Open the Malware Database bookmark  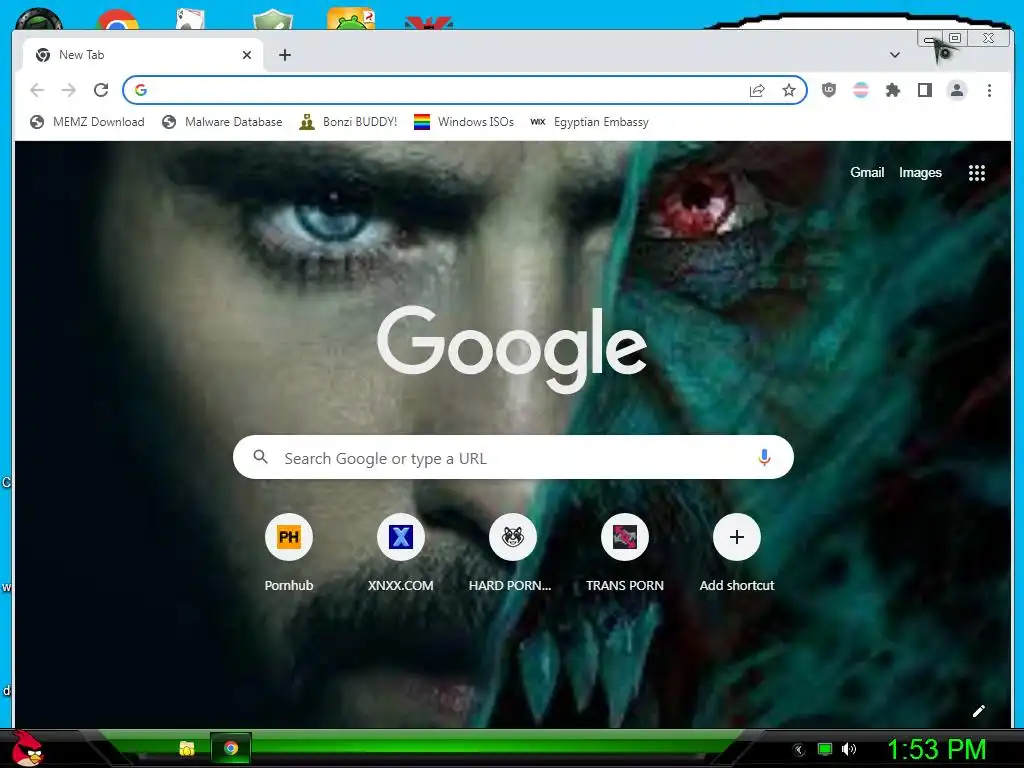click(x=222, y=122)
